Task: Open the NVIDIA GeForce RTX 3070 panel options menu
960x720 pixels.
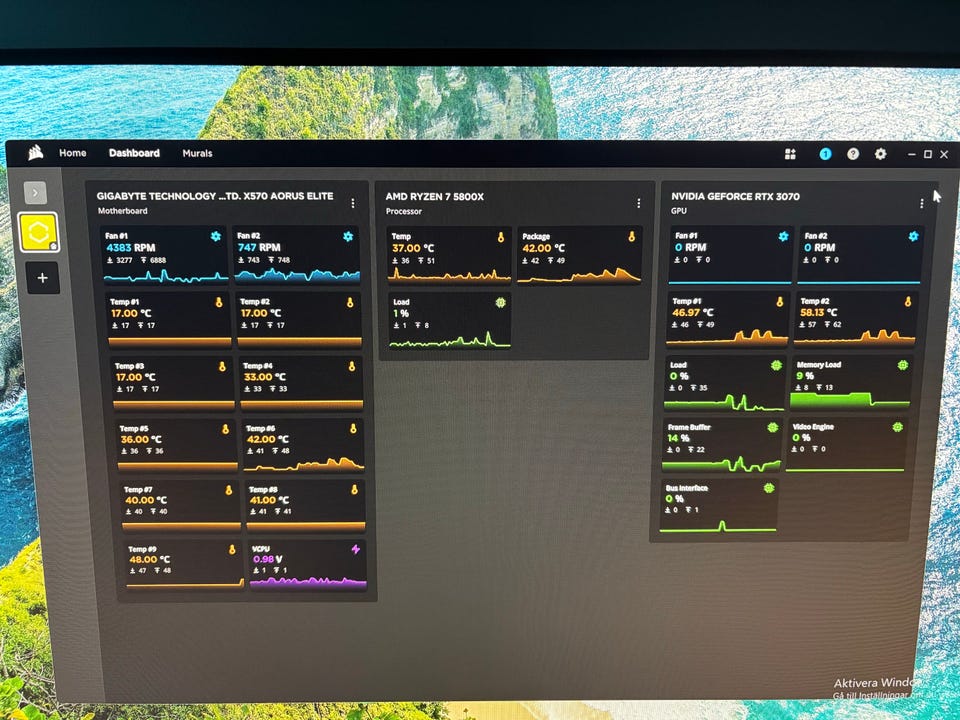Action: point(921,203)
